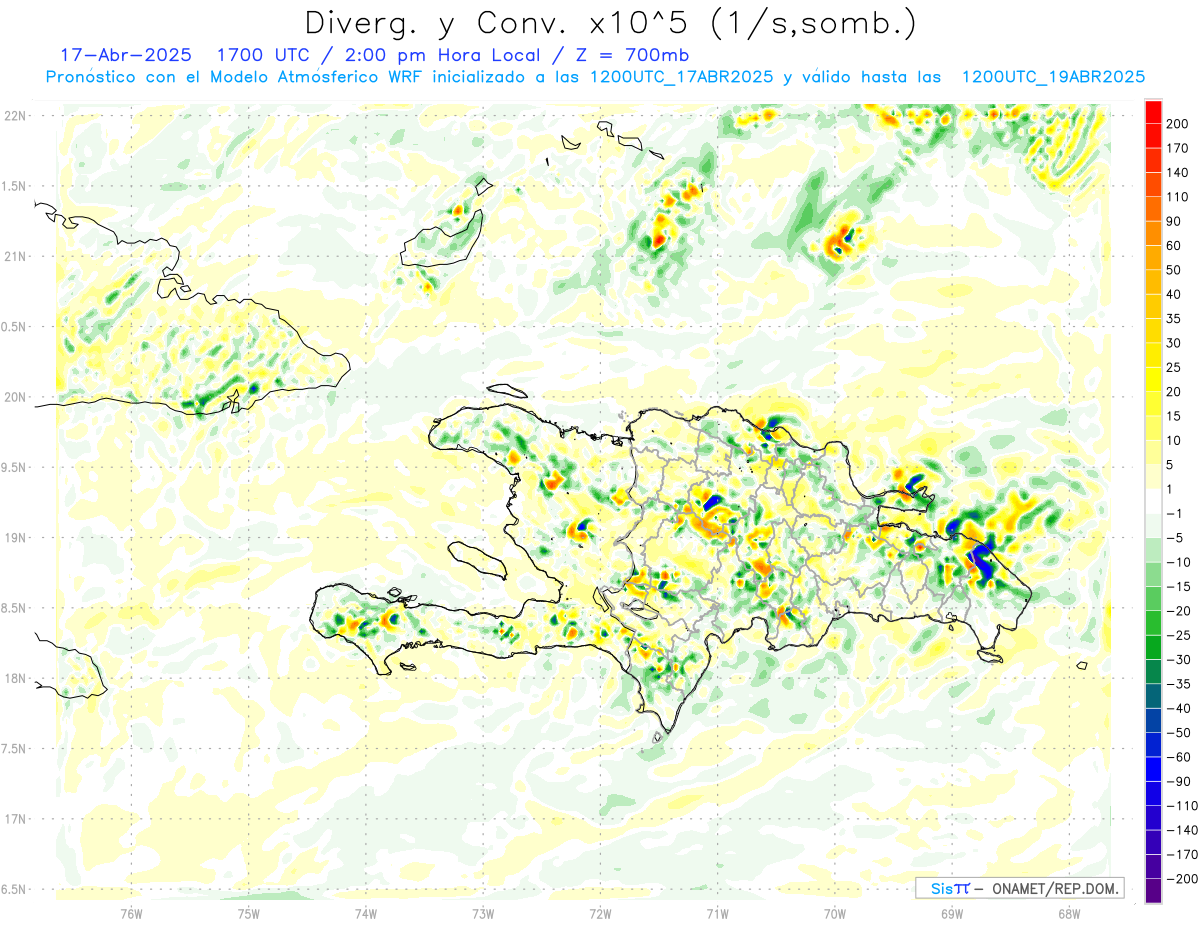Click the latitude label "19N"
Screen dimensions: 1200x927
coord(15,537)
